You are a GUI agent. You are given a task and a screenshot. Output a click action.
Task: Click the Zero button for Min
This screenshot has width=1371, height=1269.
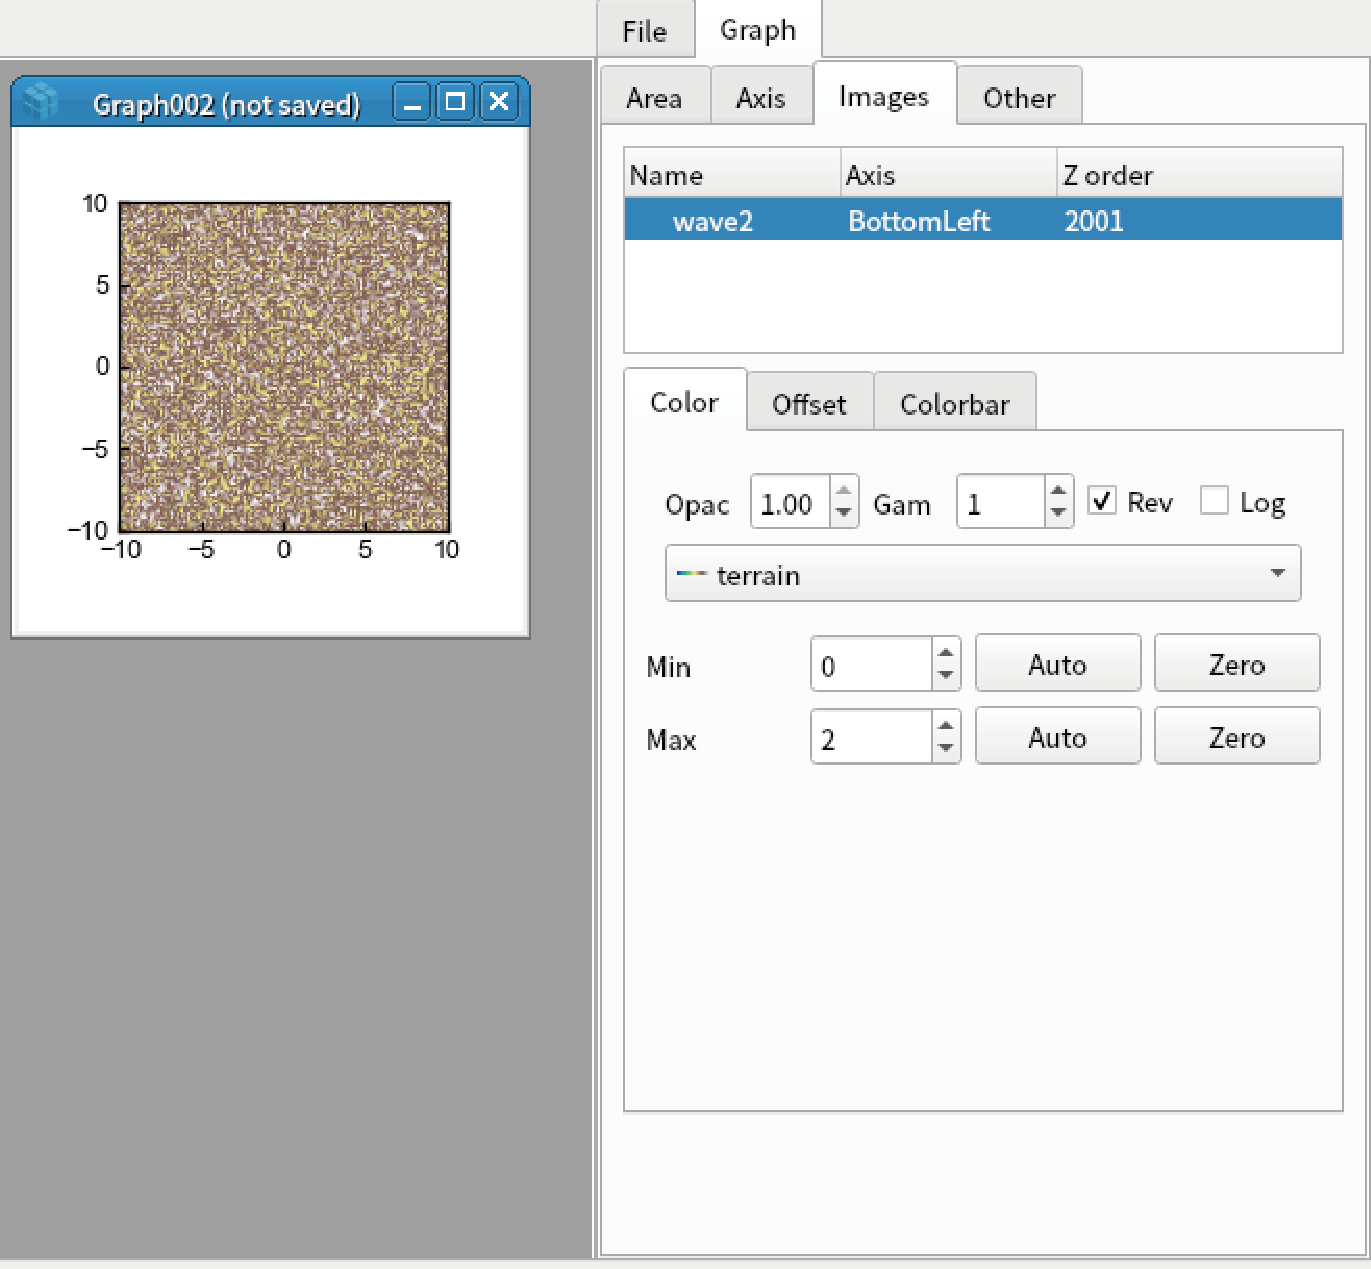pos(1237,663)
